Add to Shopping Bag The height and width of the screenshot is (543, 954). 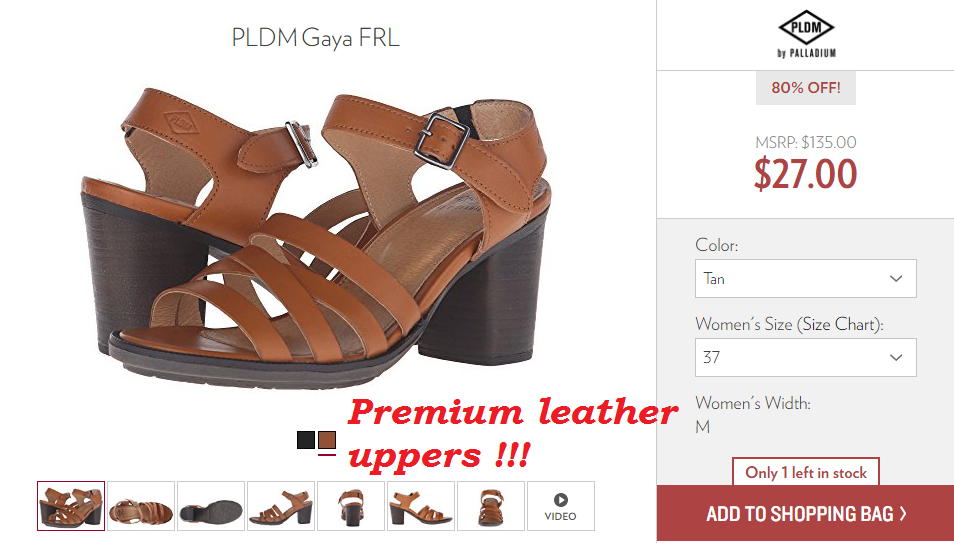click(806, 514)
